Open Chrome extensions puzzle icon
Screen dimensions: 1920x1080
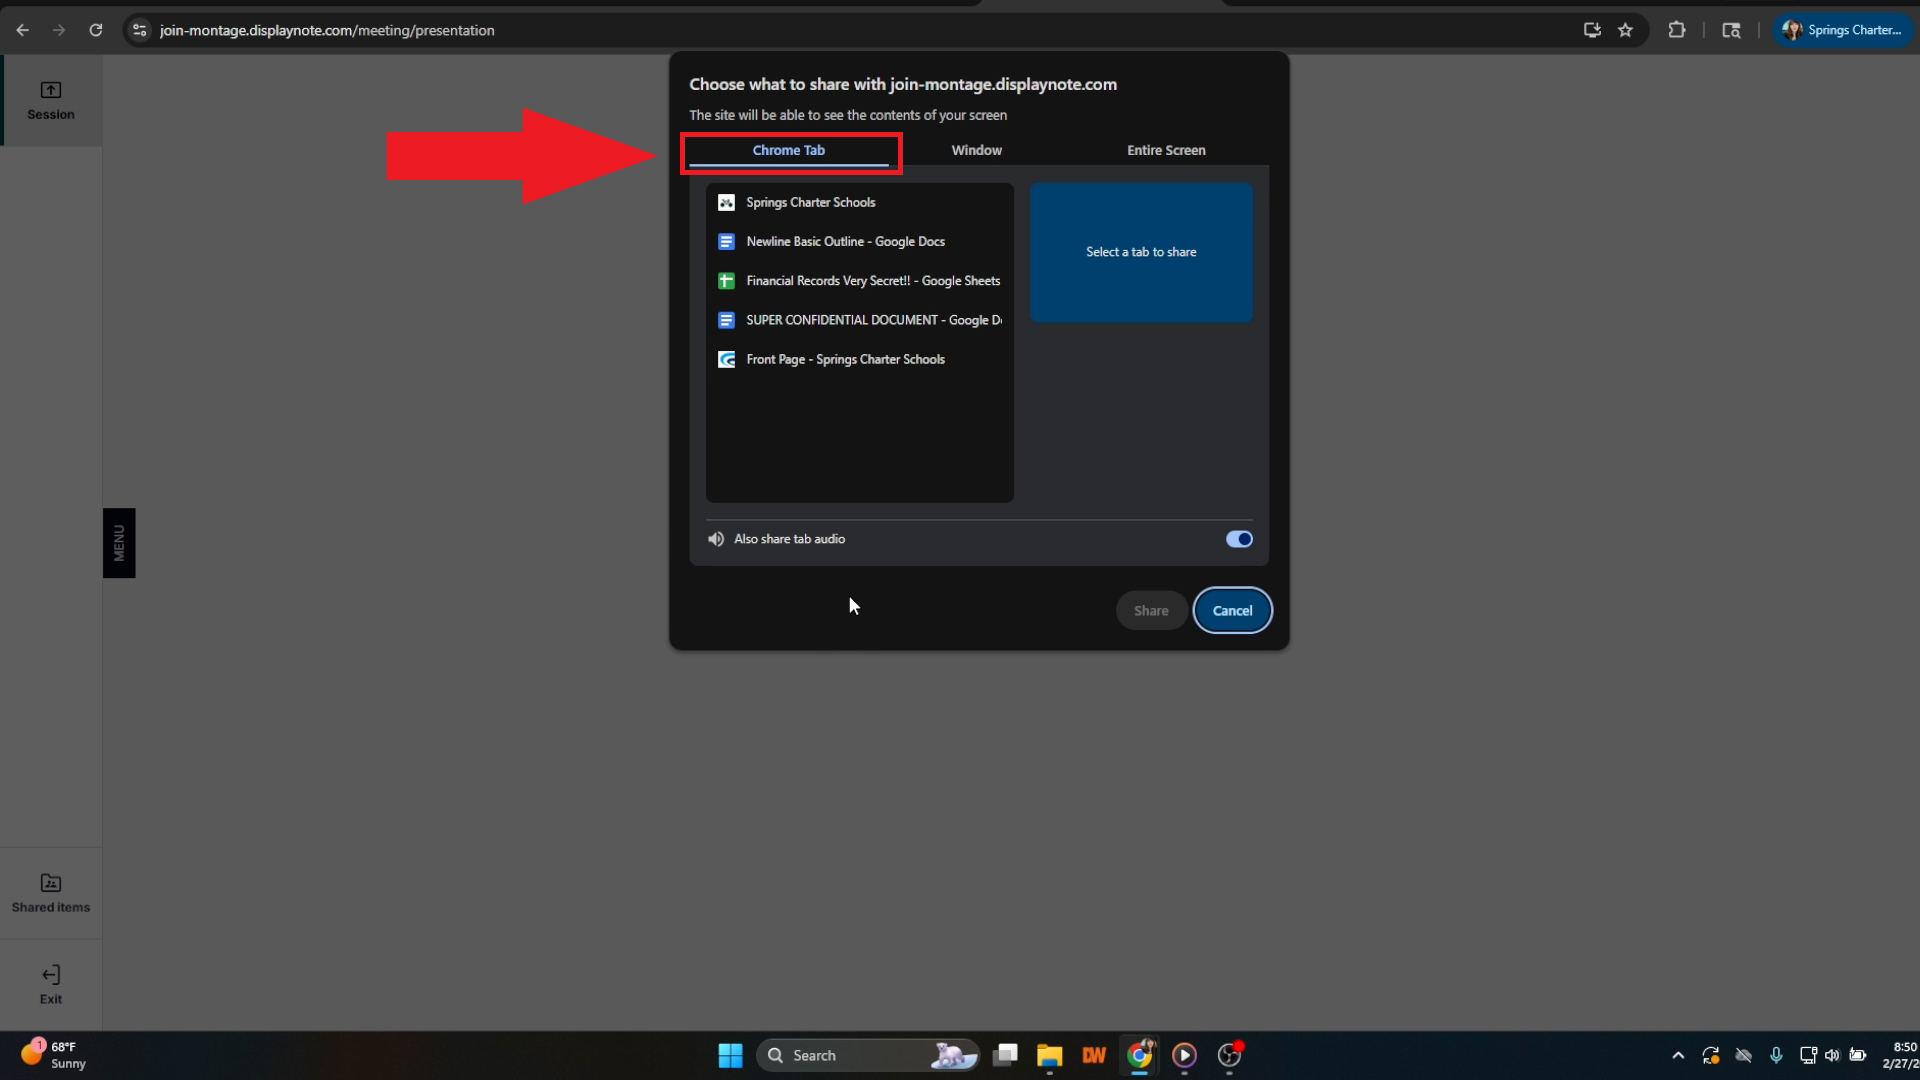[1677, 30]
